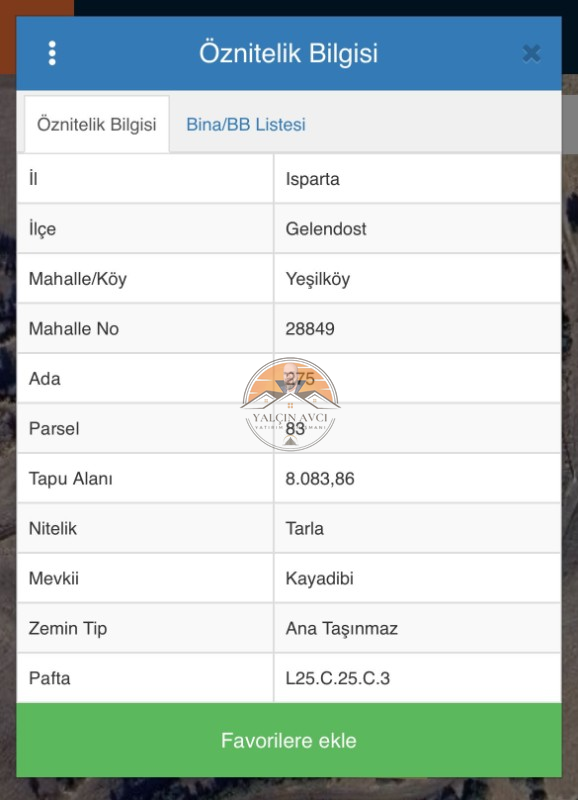578x800 pixels.
Task: Click the İlçe row label
Action: (x=42, y=229)
